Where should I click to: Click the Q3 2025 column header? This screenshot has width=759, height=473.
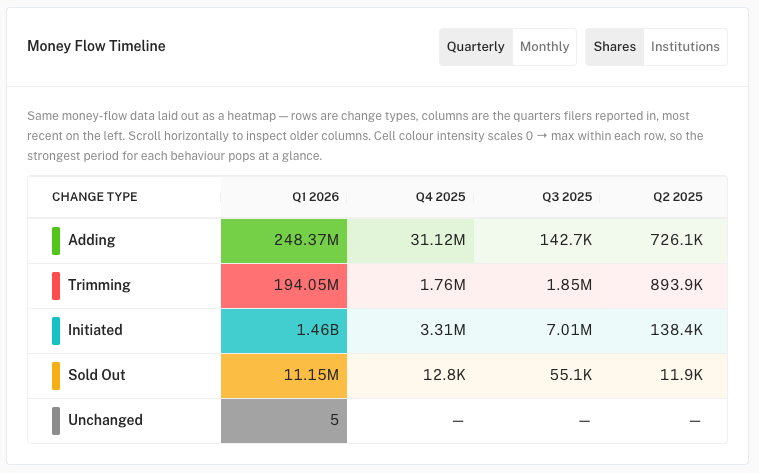[537, 197]
